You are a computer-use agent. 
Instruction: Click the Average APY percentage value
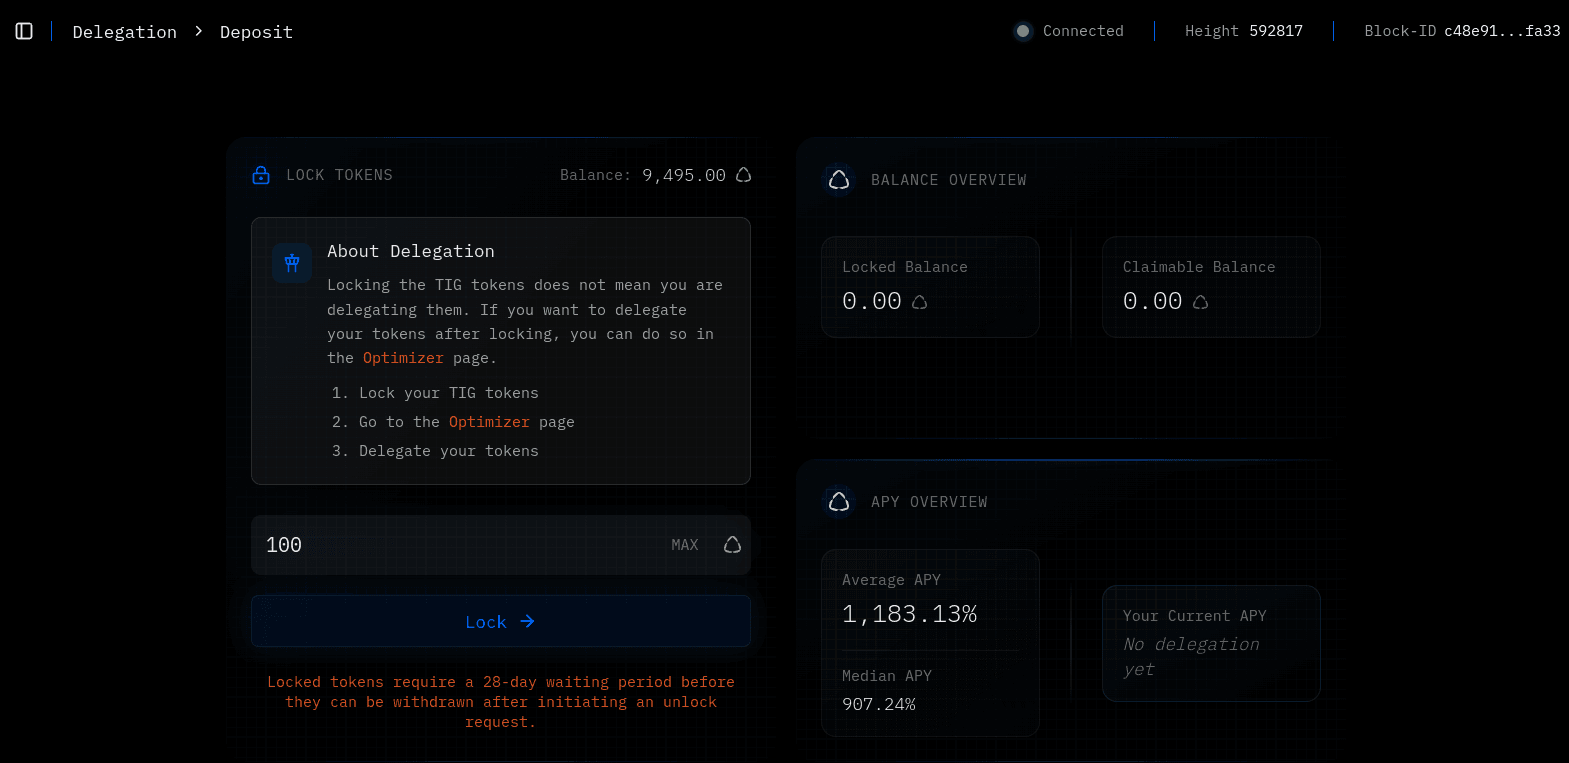click(909, 614)
